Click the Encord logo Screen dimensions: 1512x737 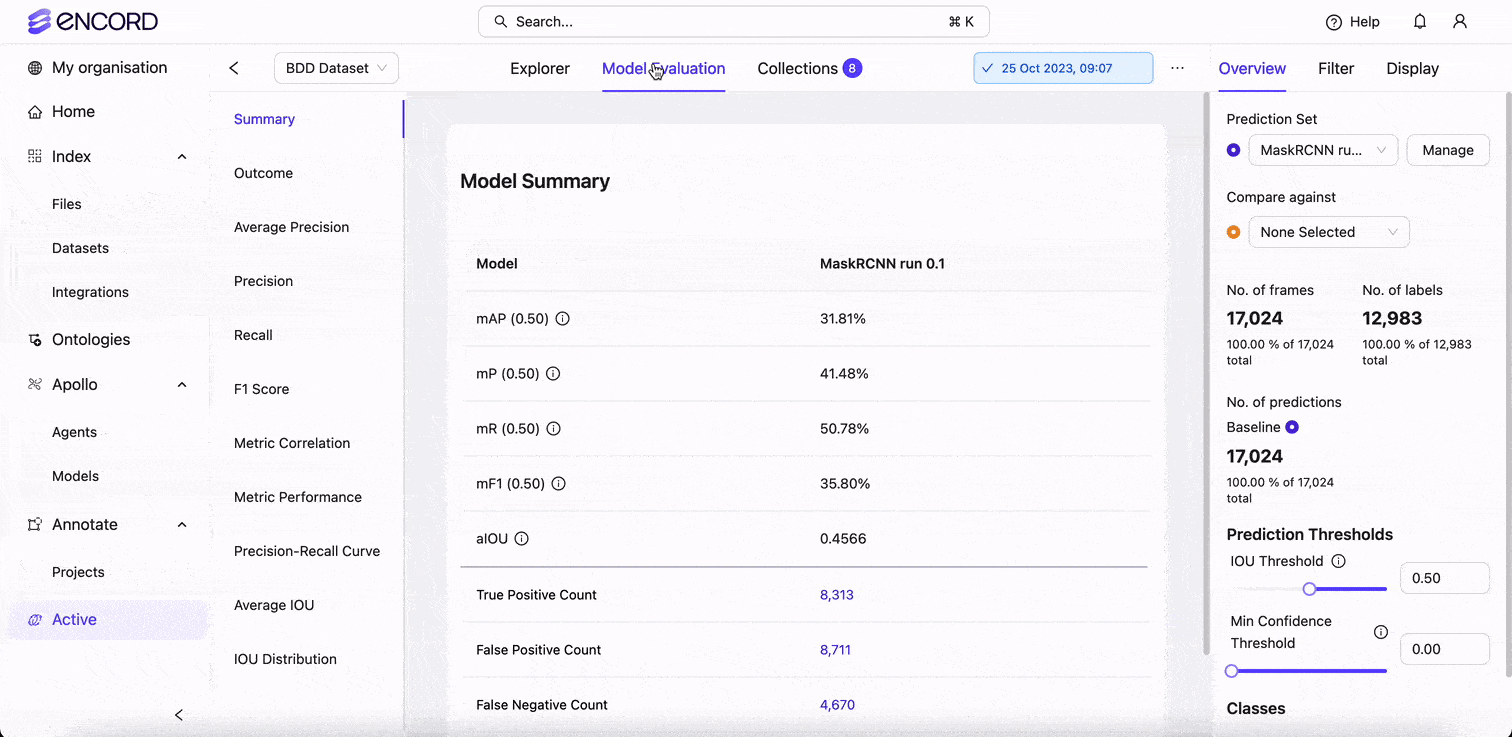click(93, 21)
